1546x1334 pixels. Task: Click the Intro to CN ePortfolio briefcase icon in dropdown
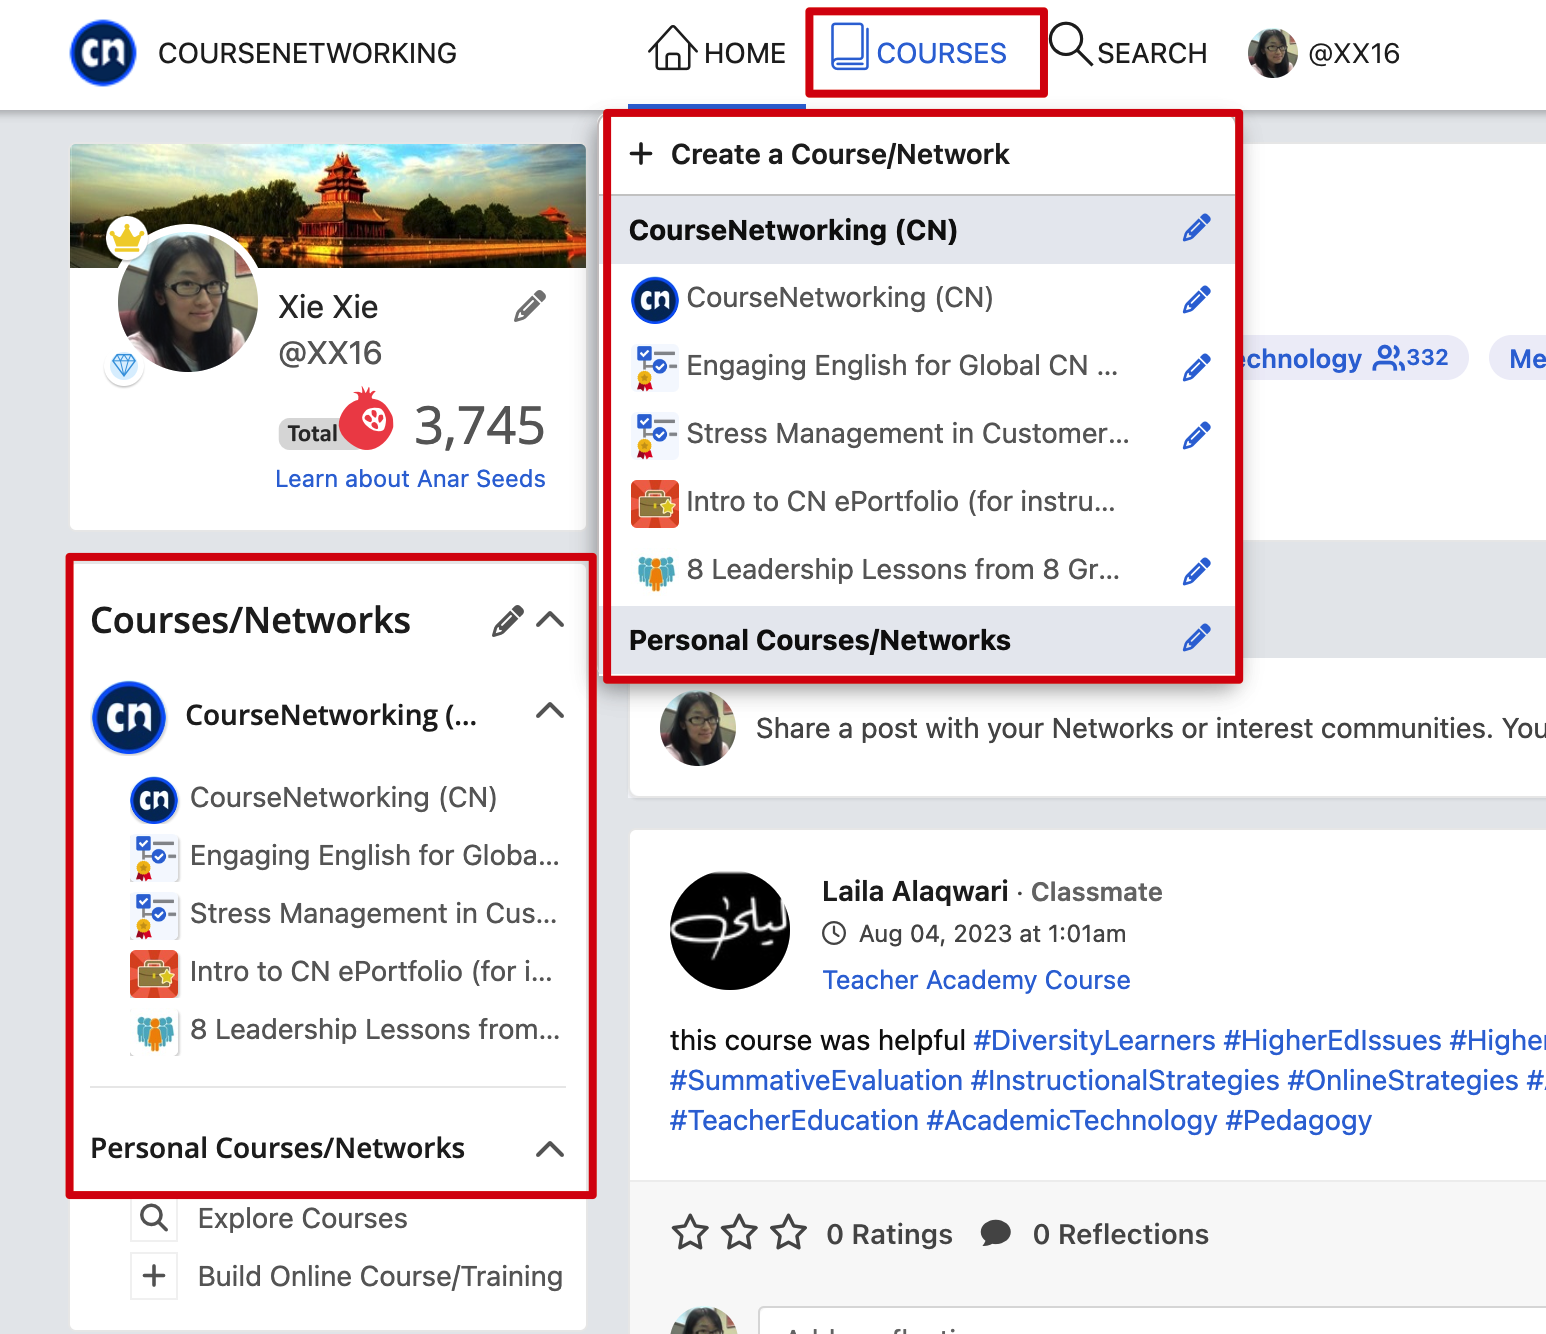coord(655,503)
